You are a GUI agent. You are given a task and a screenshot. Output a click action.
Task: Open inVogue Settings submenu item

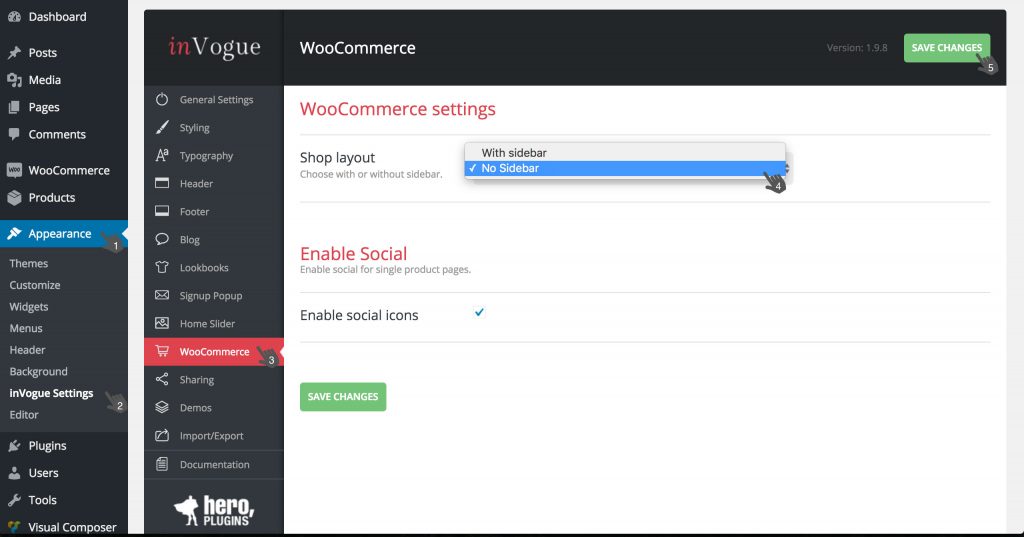[x=52, y=393]
